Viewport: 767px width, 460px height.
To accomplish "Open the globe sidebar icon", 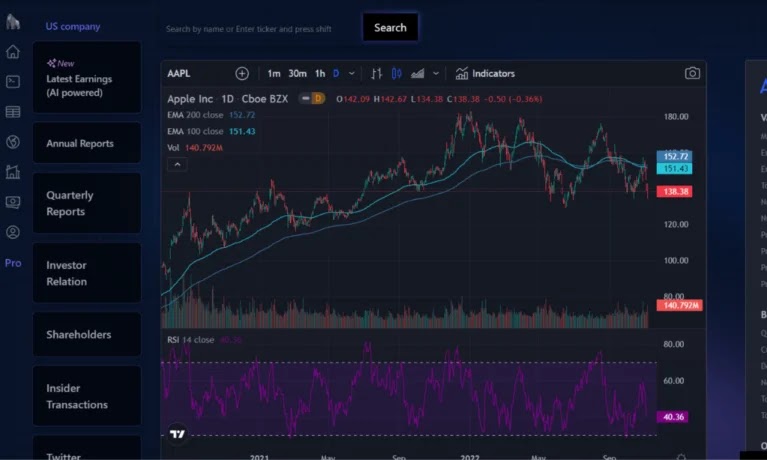I will (x=13, y=142).
